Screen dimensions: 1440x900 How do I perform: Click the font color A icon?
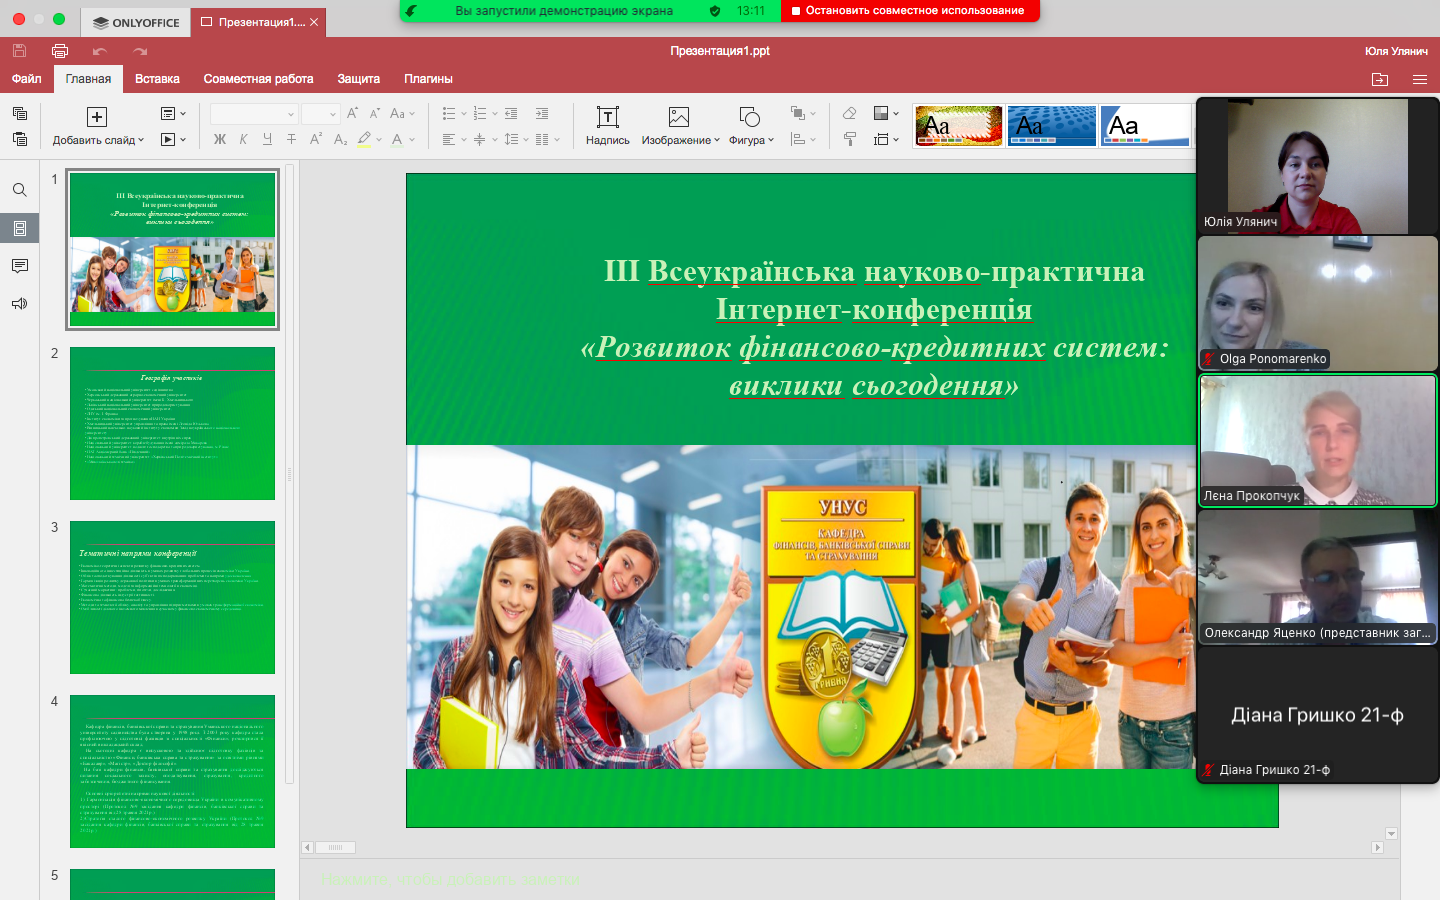coord(397,140)
